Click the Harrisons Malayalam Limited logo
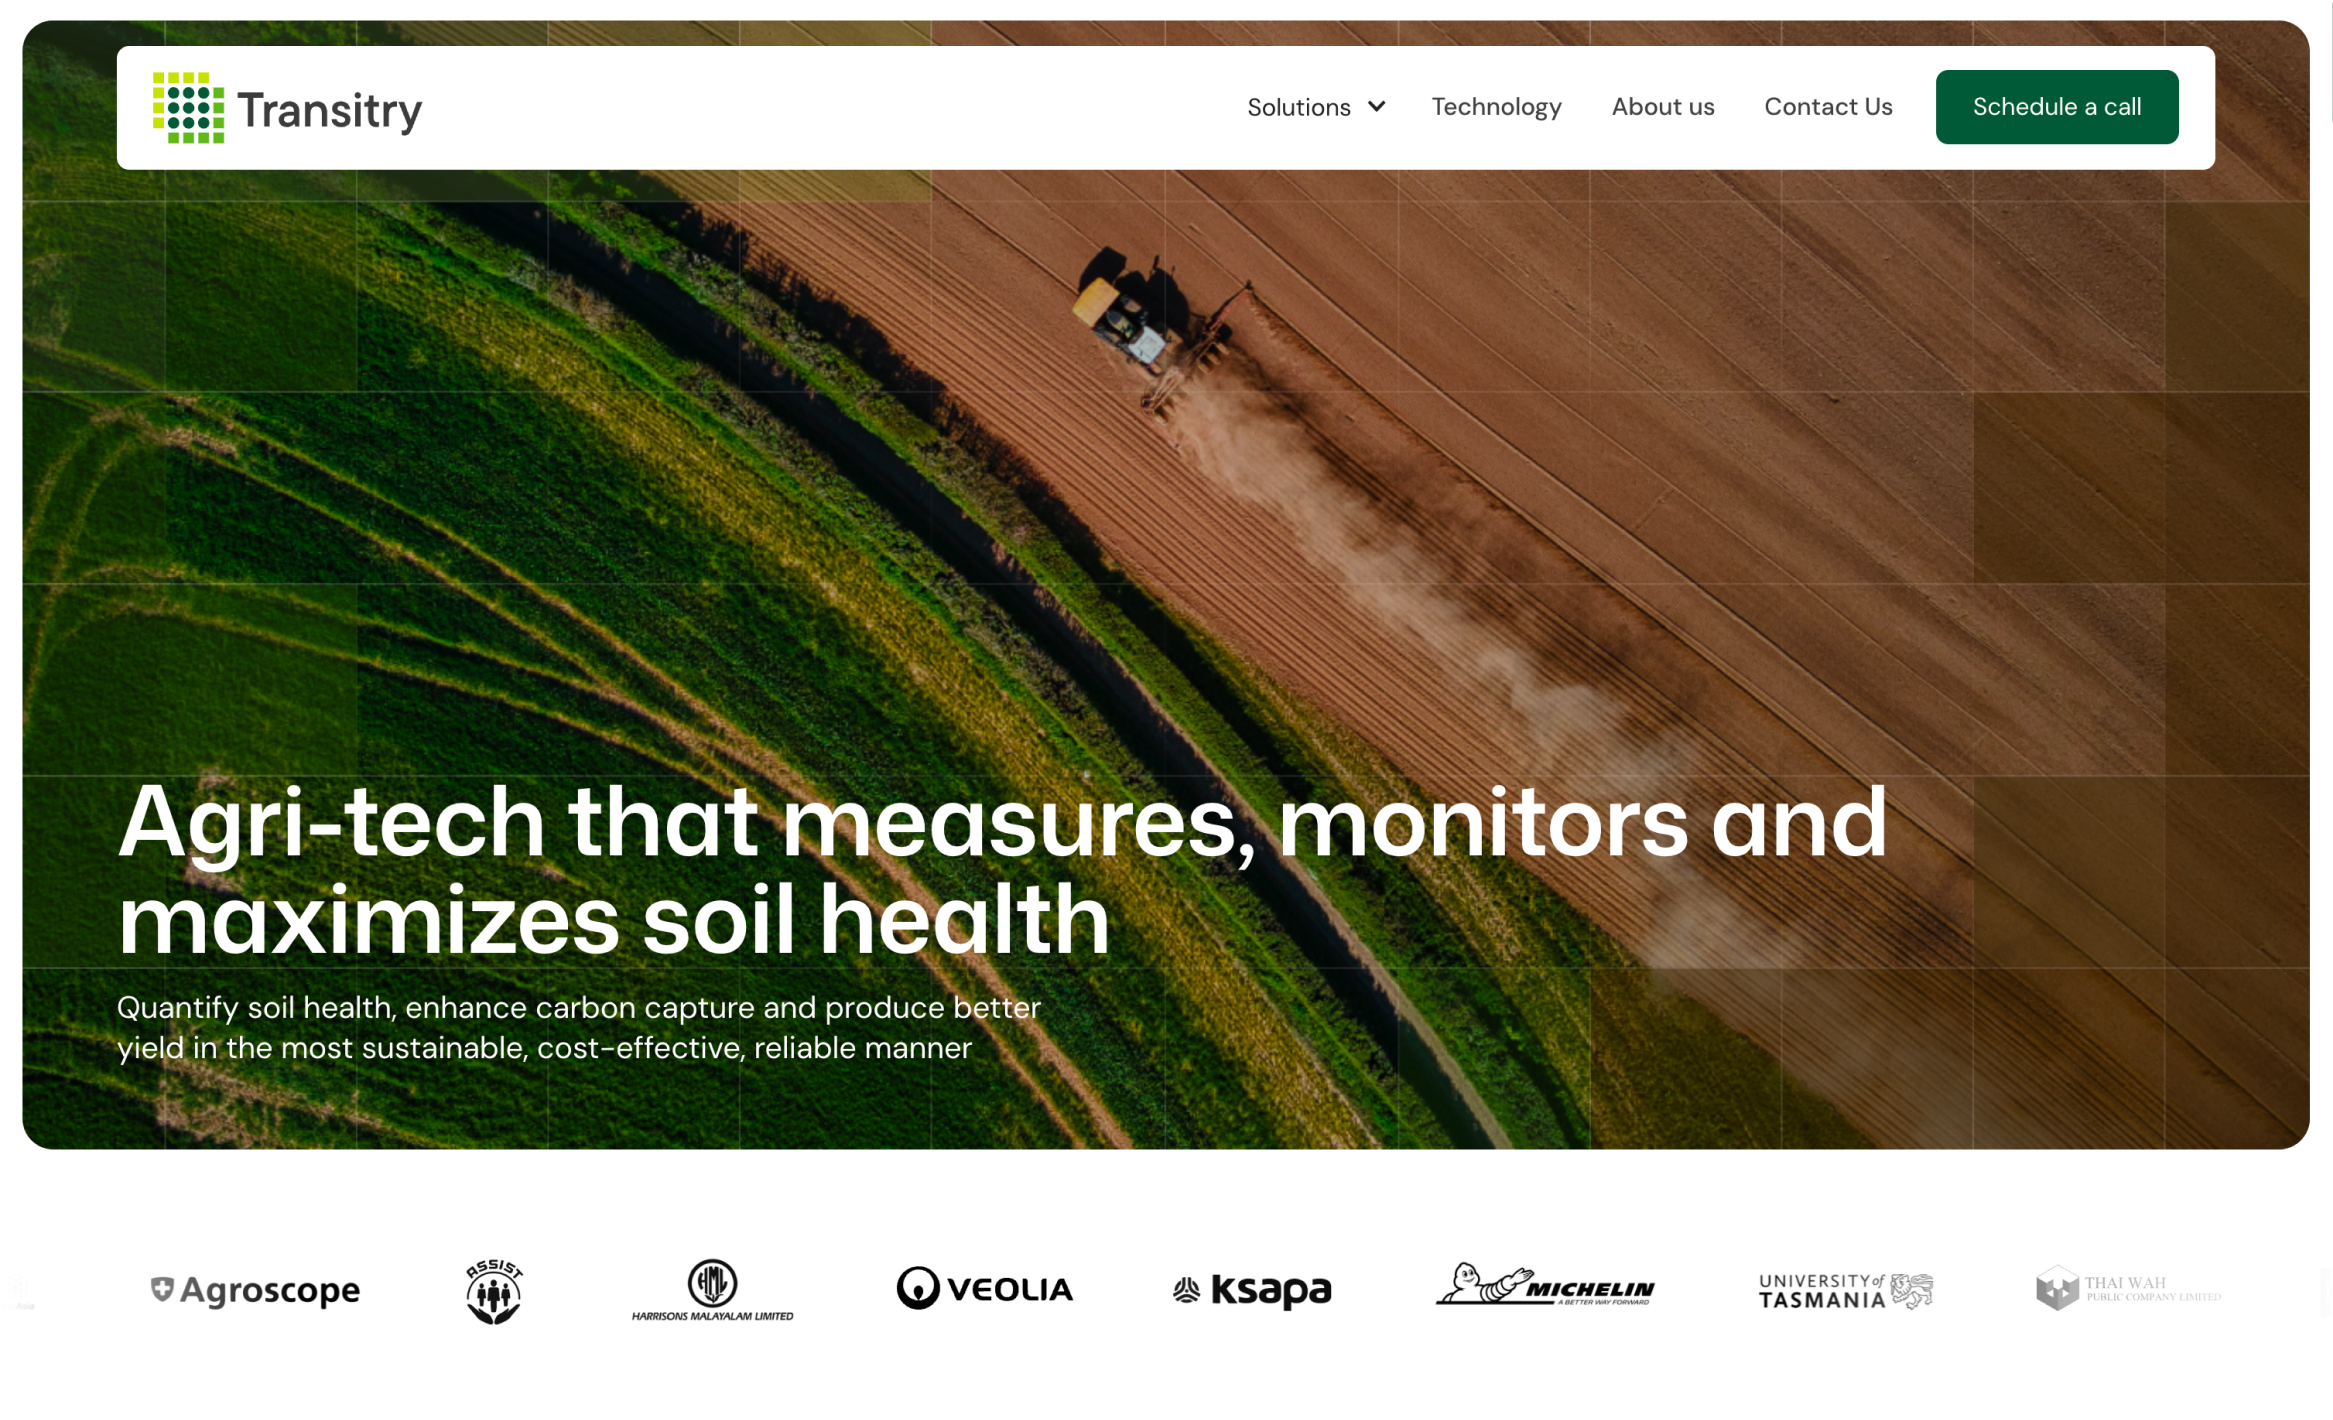 coord(712,1290)
